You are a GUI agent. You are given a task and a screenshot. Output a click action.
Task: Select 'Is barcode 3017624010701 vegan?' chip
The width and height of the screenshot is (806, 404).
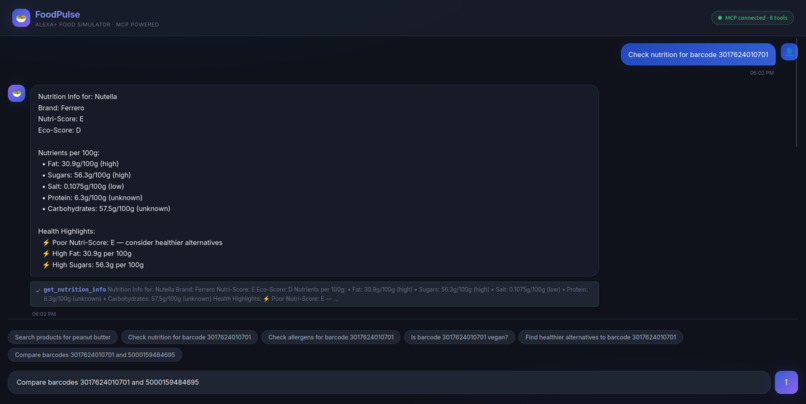click(459, 337)
